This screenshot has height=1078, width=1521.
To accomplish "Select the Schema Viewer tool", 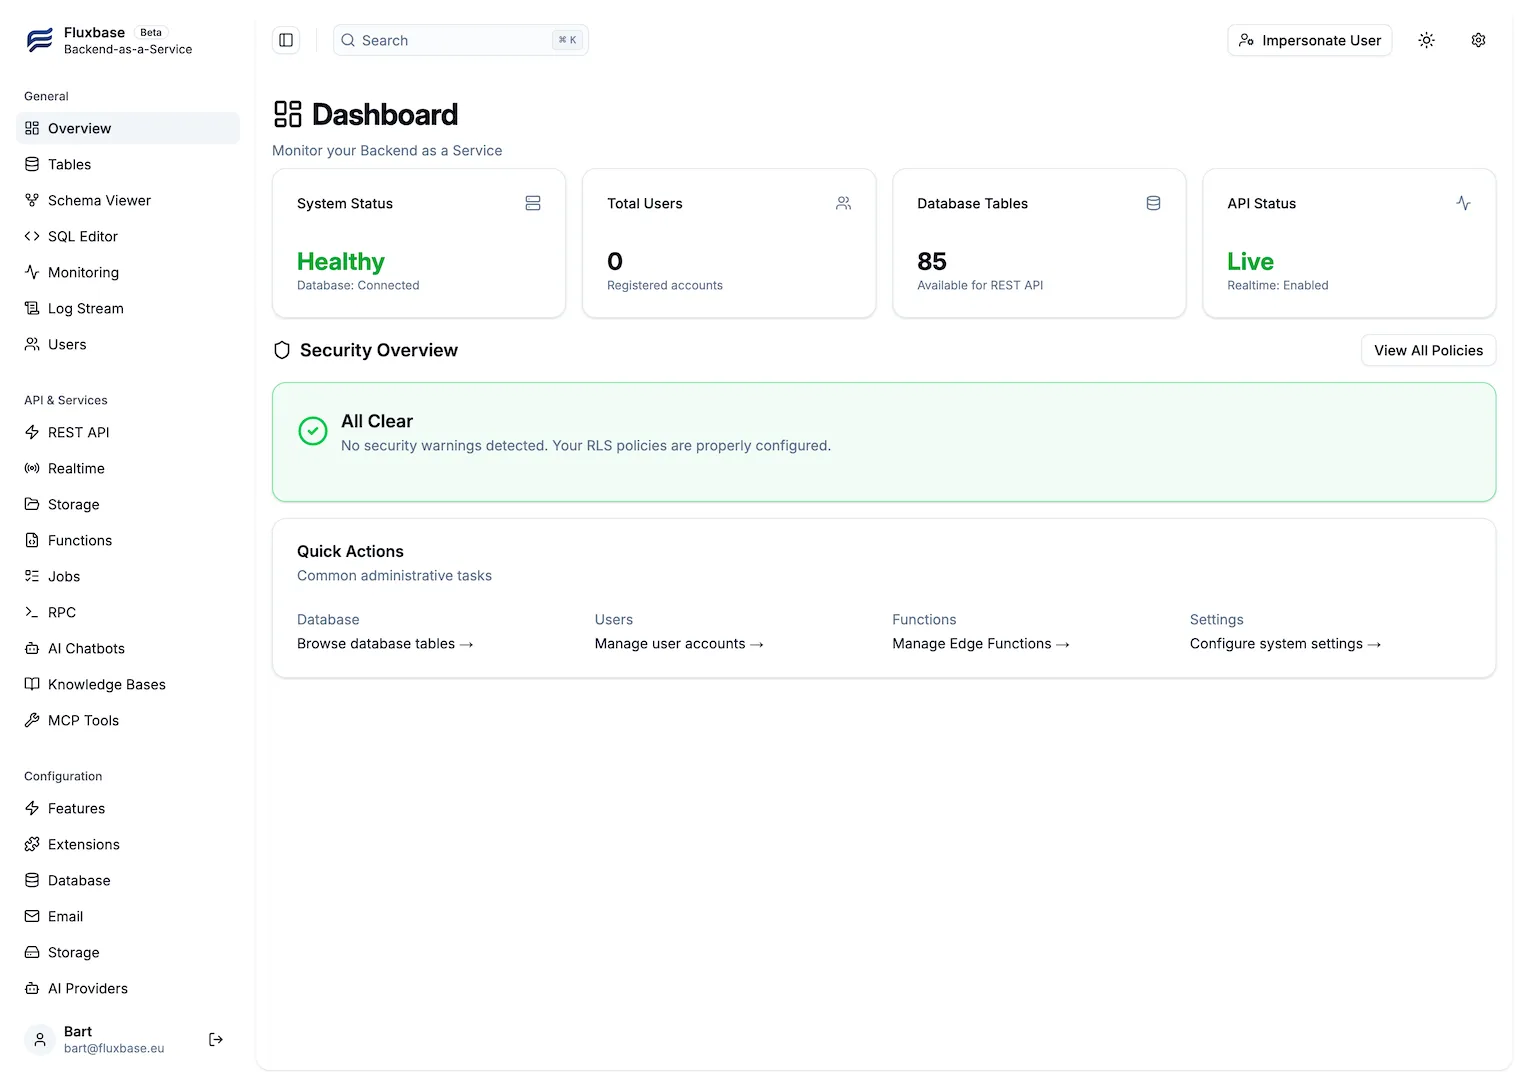I will click(x=98, y=200).
